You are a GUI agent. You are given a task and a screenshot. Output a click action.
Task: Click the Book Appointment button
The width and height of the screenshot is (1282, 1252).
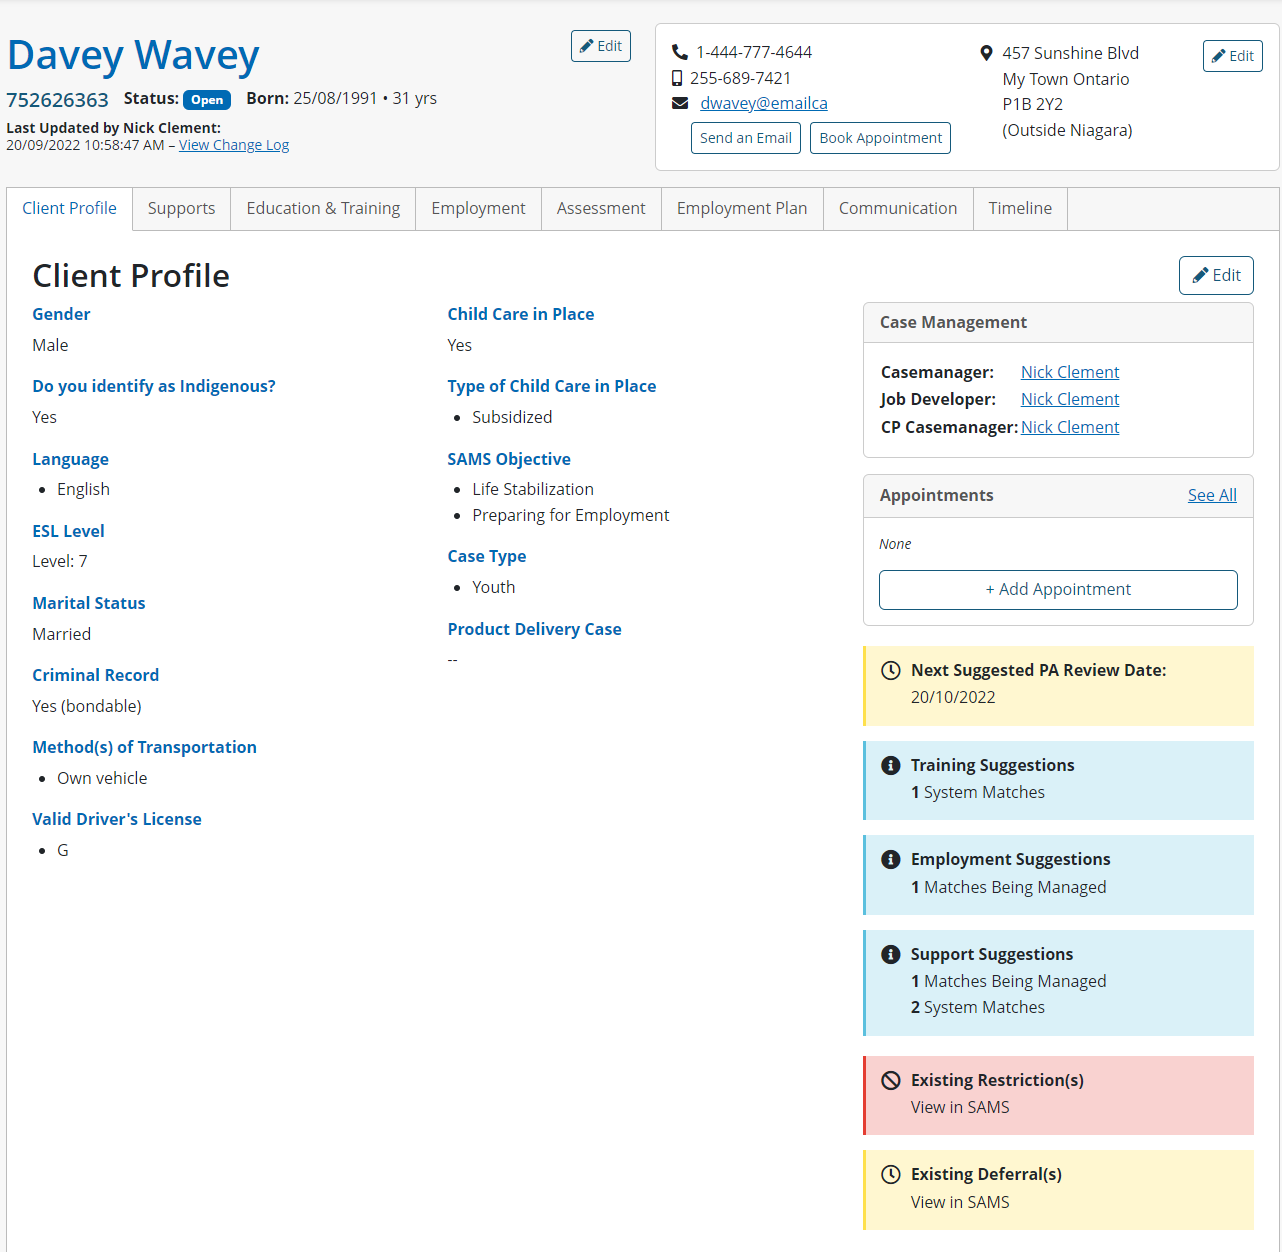[x=880, y=138]
